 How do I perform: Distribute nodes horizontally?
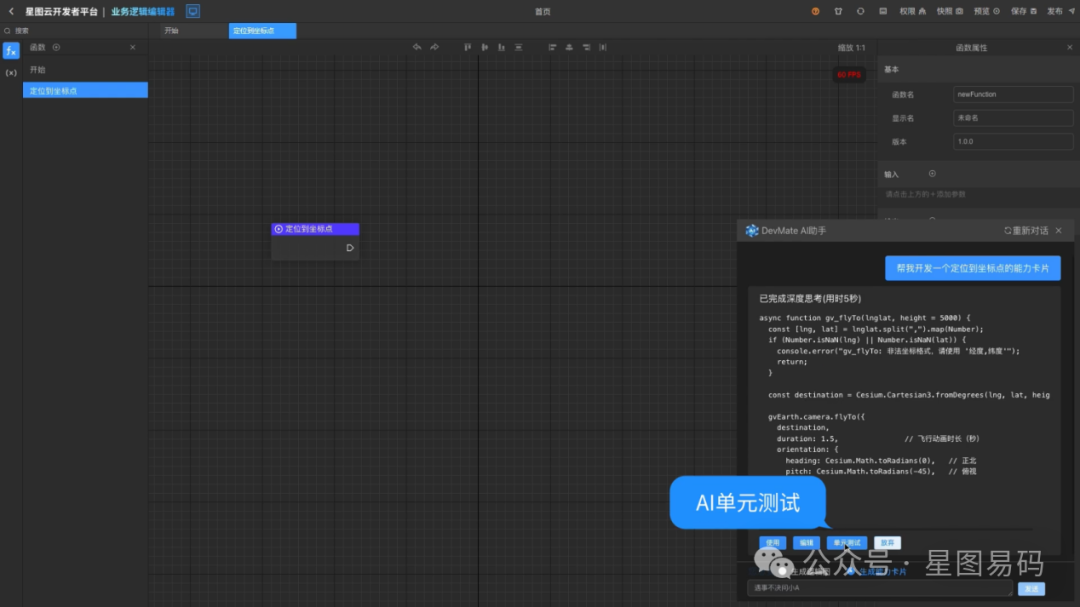tap(603, 47)
